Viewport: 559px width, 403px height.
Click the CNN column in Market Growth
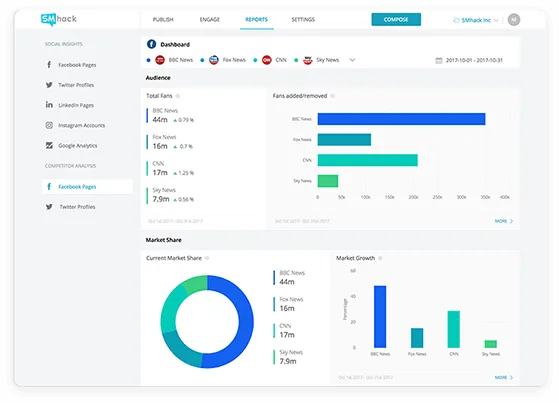[454, 329]
